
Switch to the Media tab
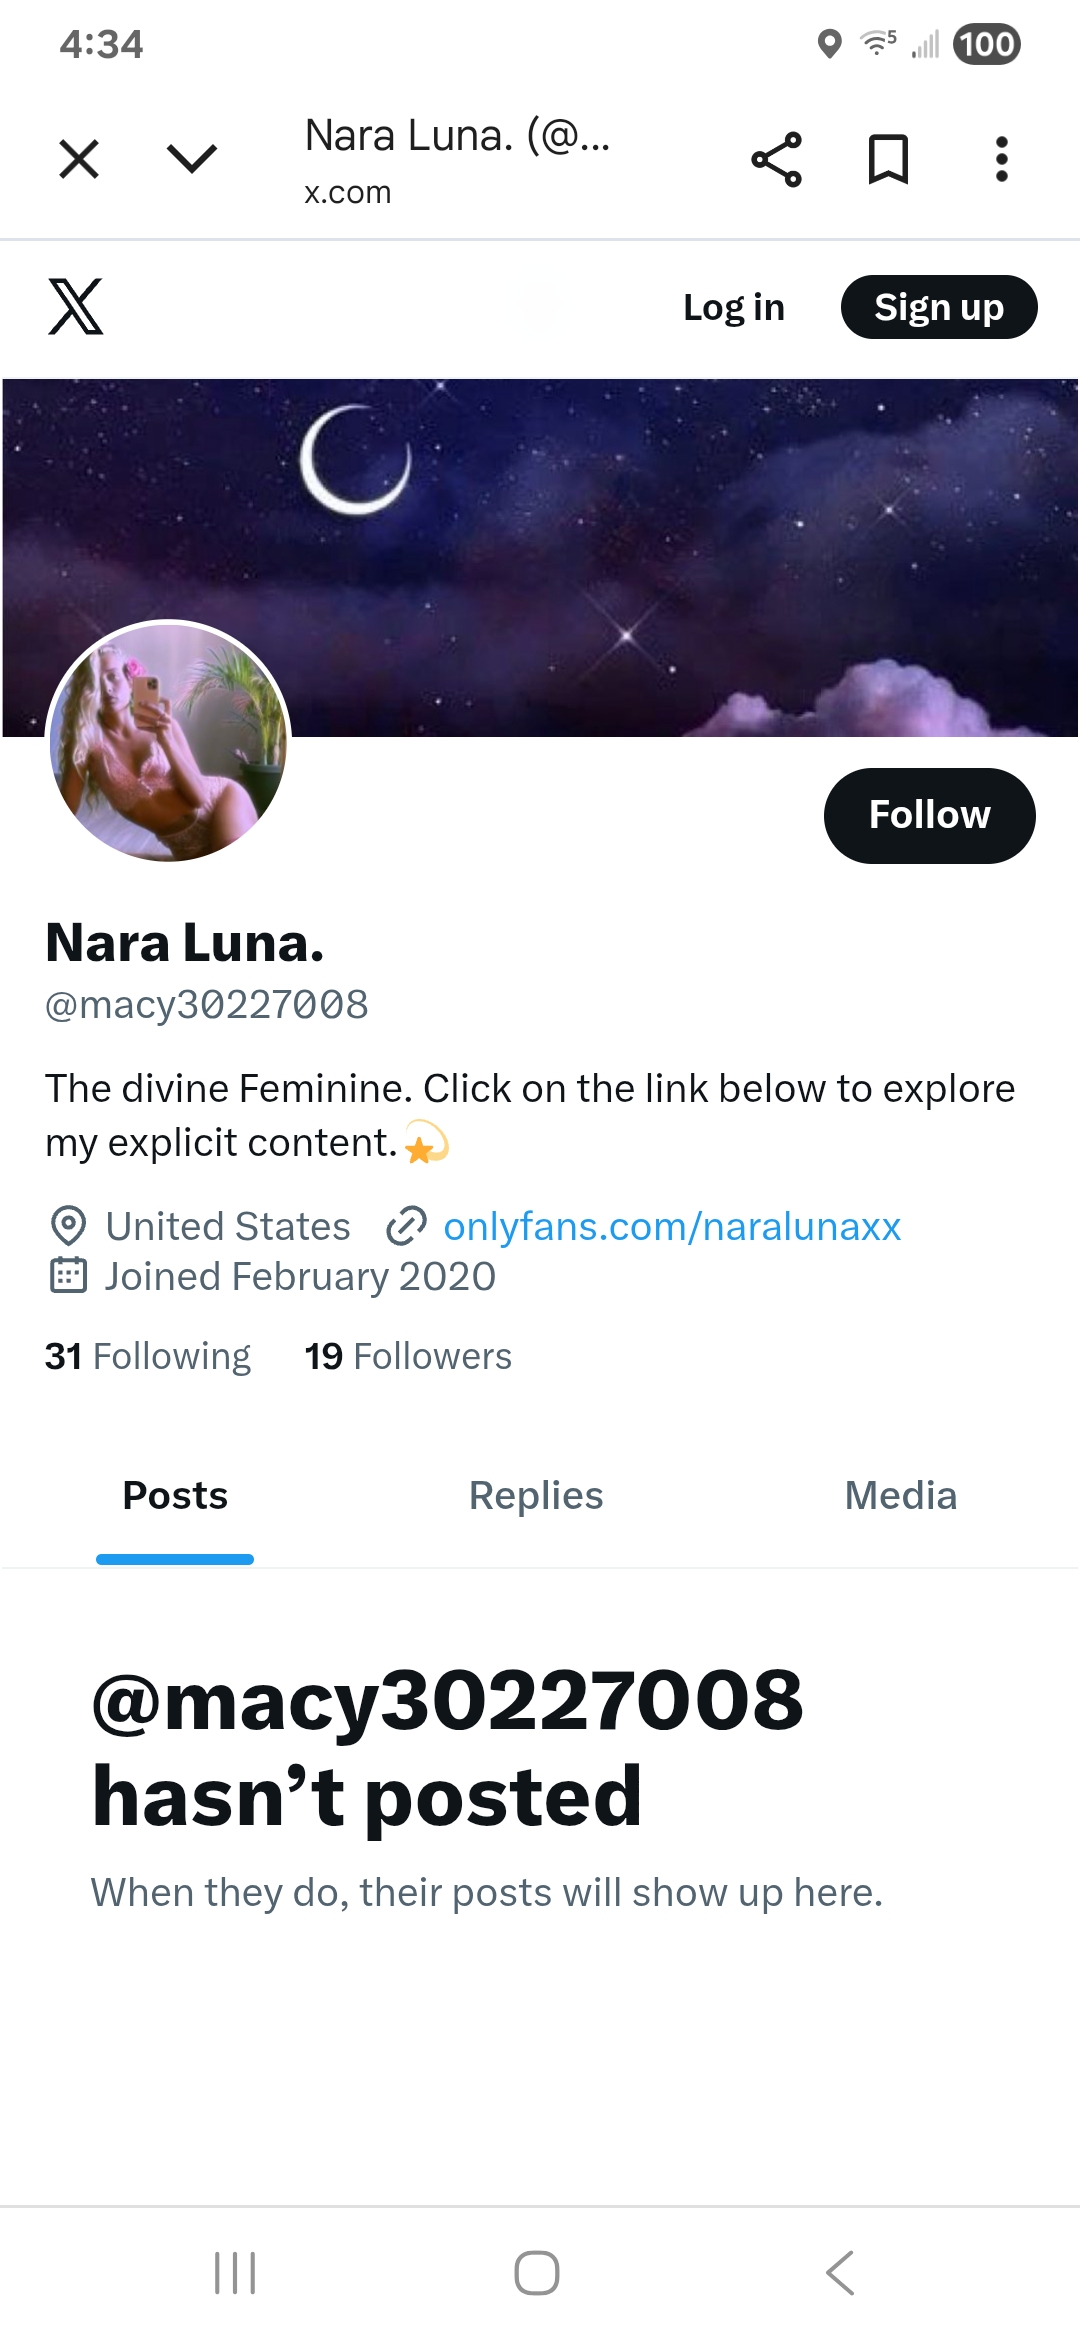coord(900,1496)
